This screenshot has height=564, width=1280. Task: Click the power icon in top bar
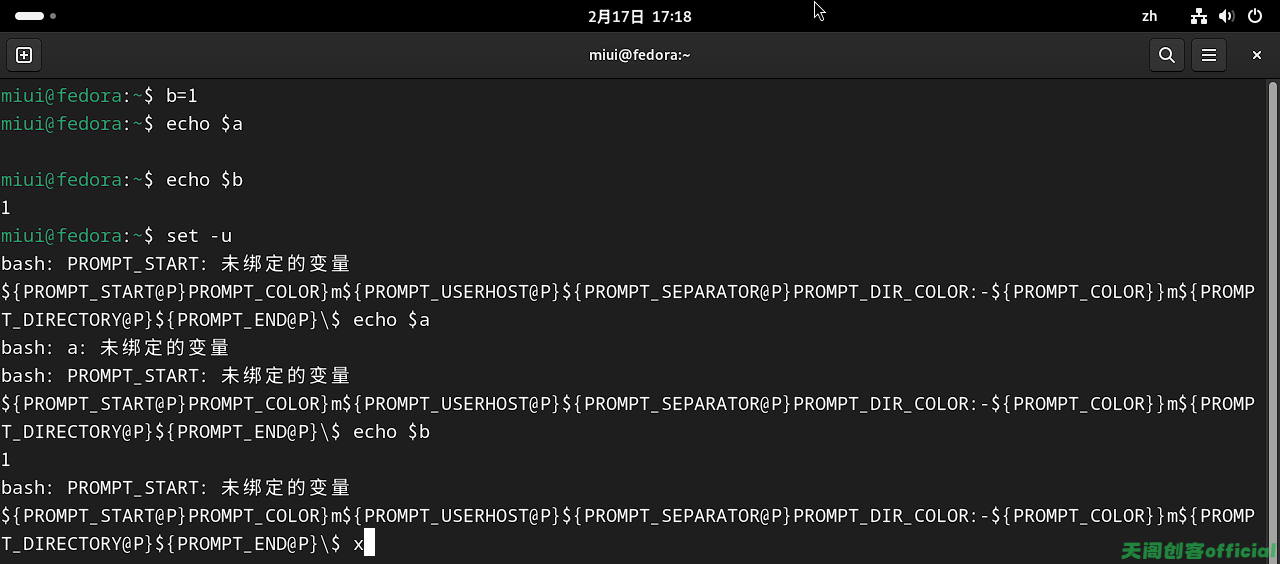point(1255,16)
